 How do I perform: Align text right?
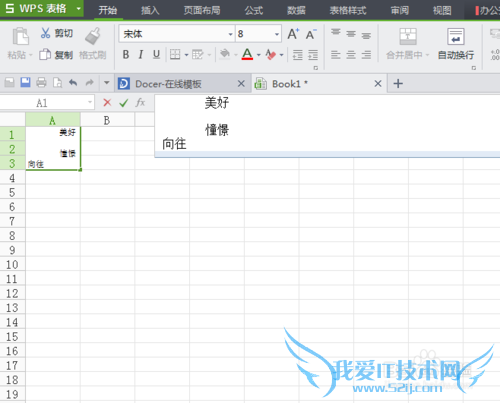tap(366, 55)
